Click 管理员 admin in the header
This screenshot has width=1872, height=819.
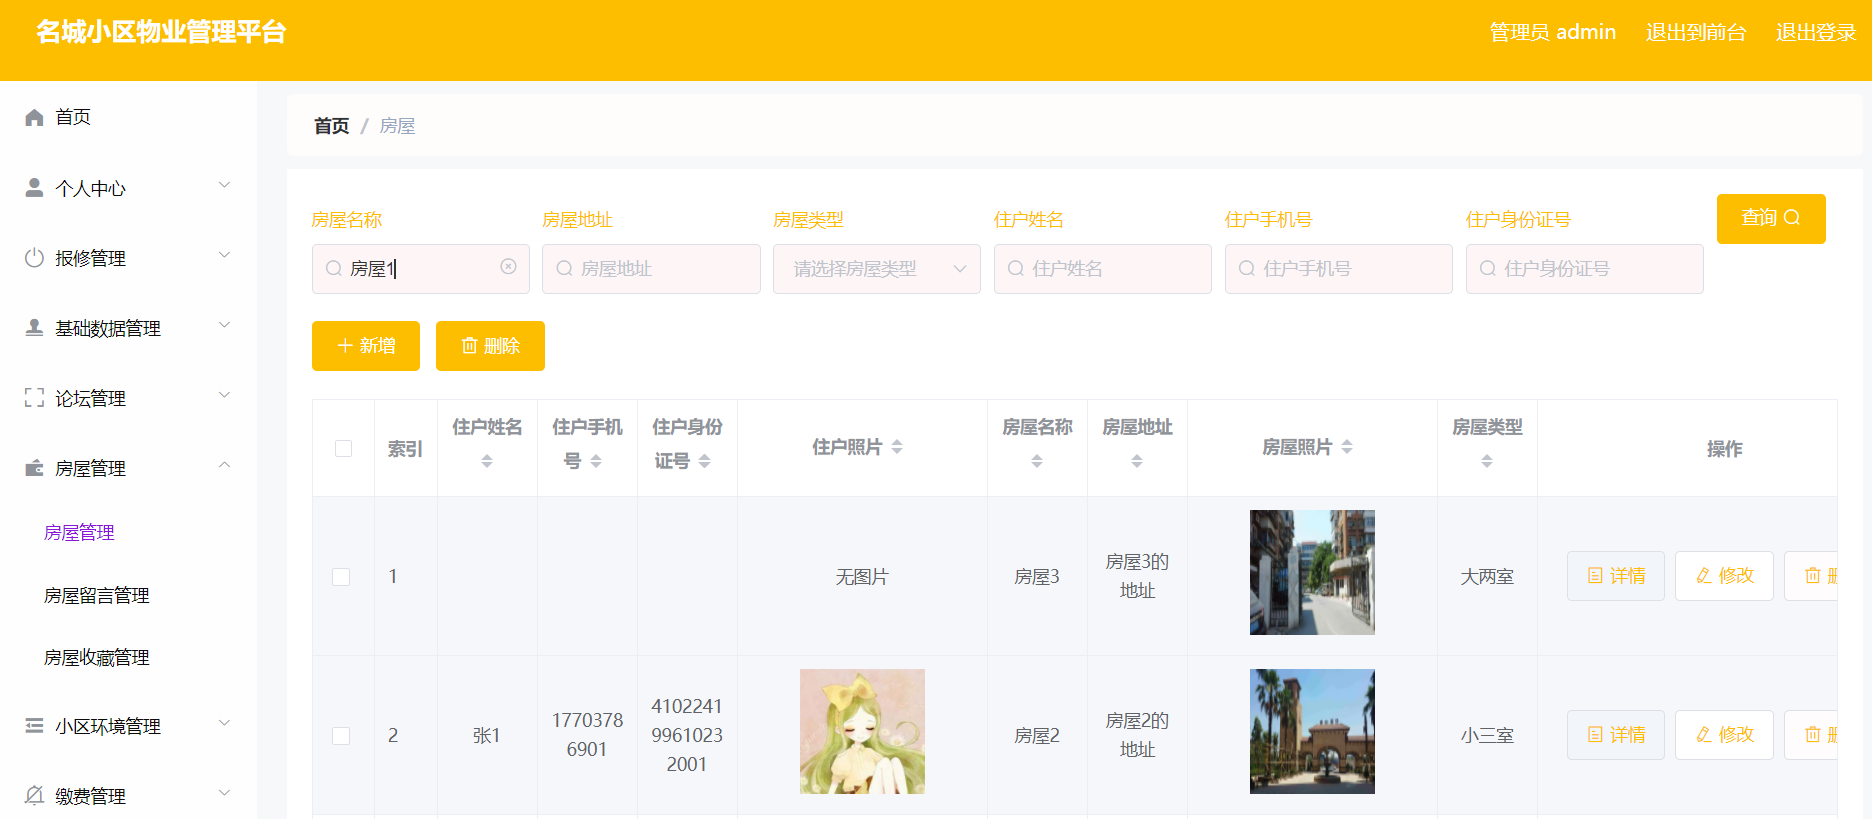[1553, 32]
